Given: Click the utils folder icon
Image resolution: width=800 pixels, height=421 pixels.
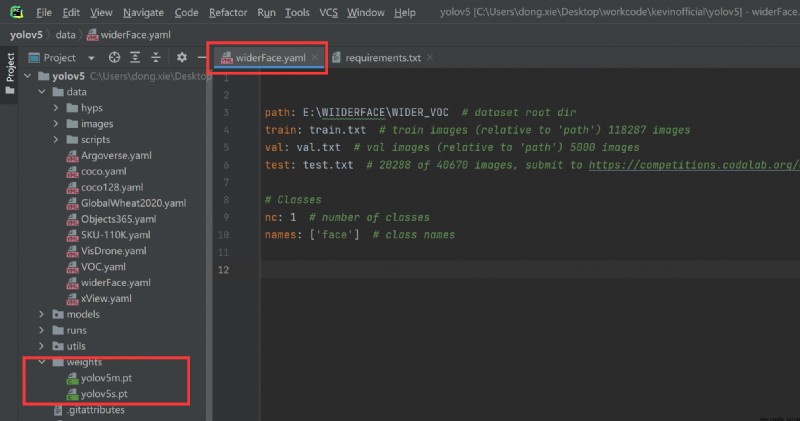Looking at the screenshot, I should coord(58,346).
